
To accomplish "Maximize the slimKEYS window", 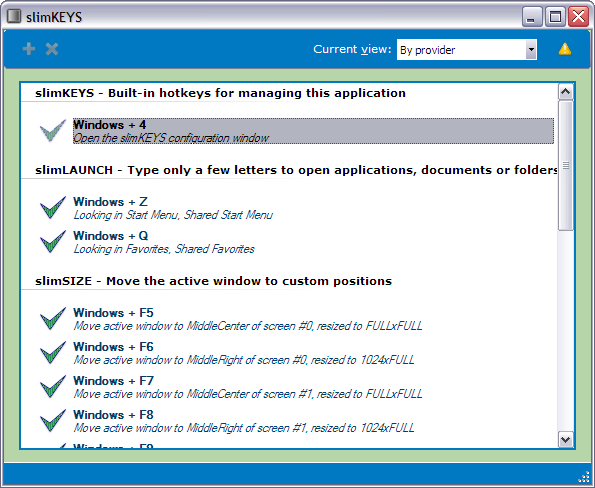I will point(555,17).
